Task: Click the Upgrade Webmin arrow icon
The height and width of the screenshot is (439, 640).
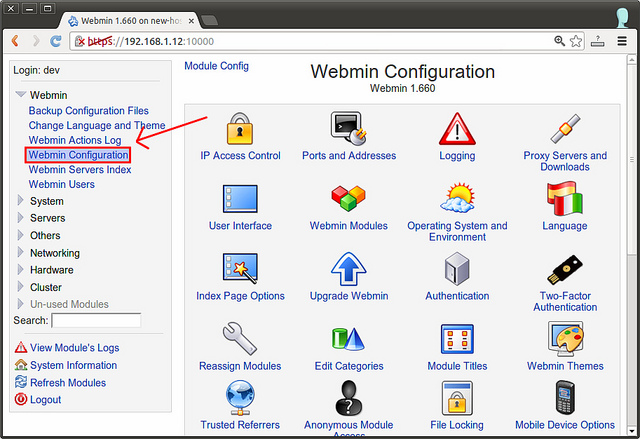Action: click(x=349, y=269)
